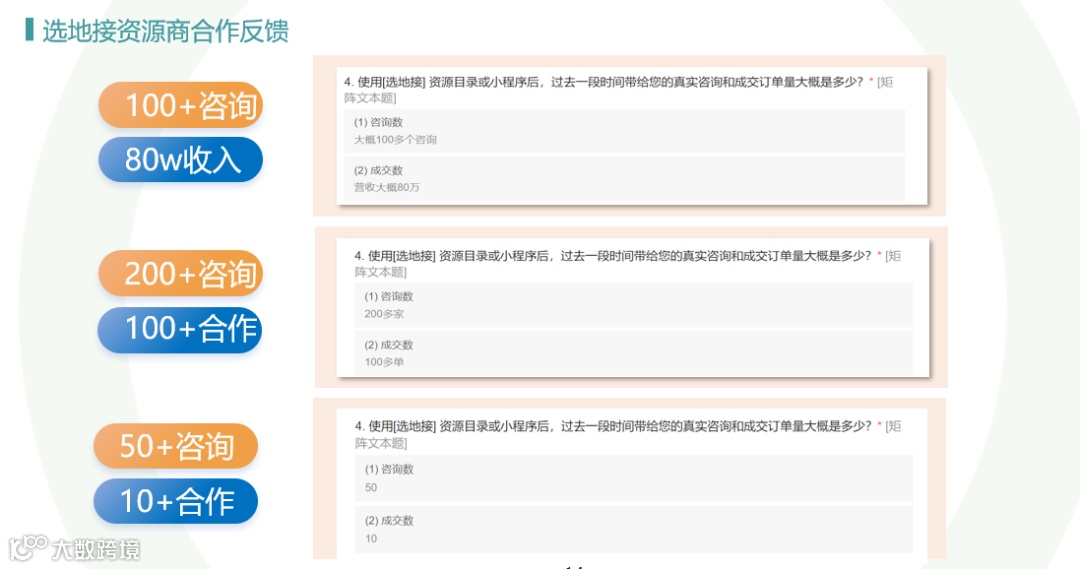Click the 咨询数 answer reading 50

click(371, 488)
